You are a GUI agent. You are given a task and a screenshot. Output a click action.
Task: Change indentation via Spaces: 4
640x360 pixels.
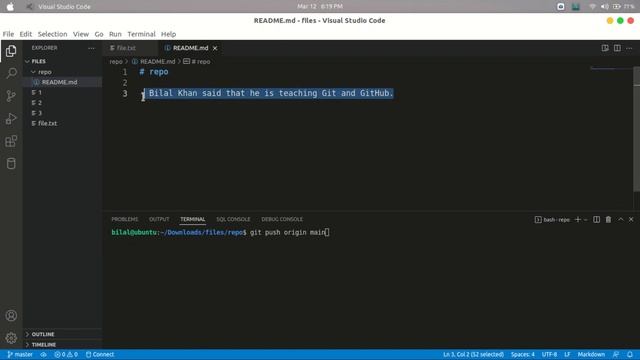click(522, 354)
